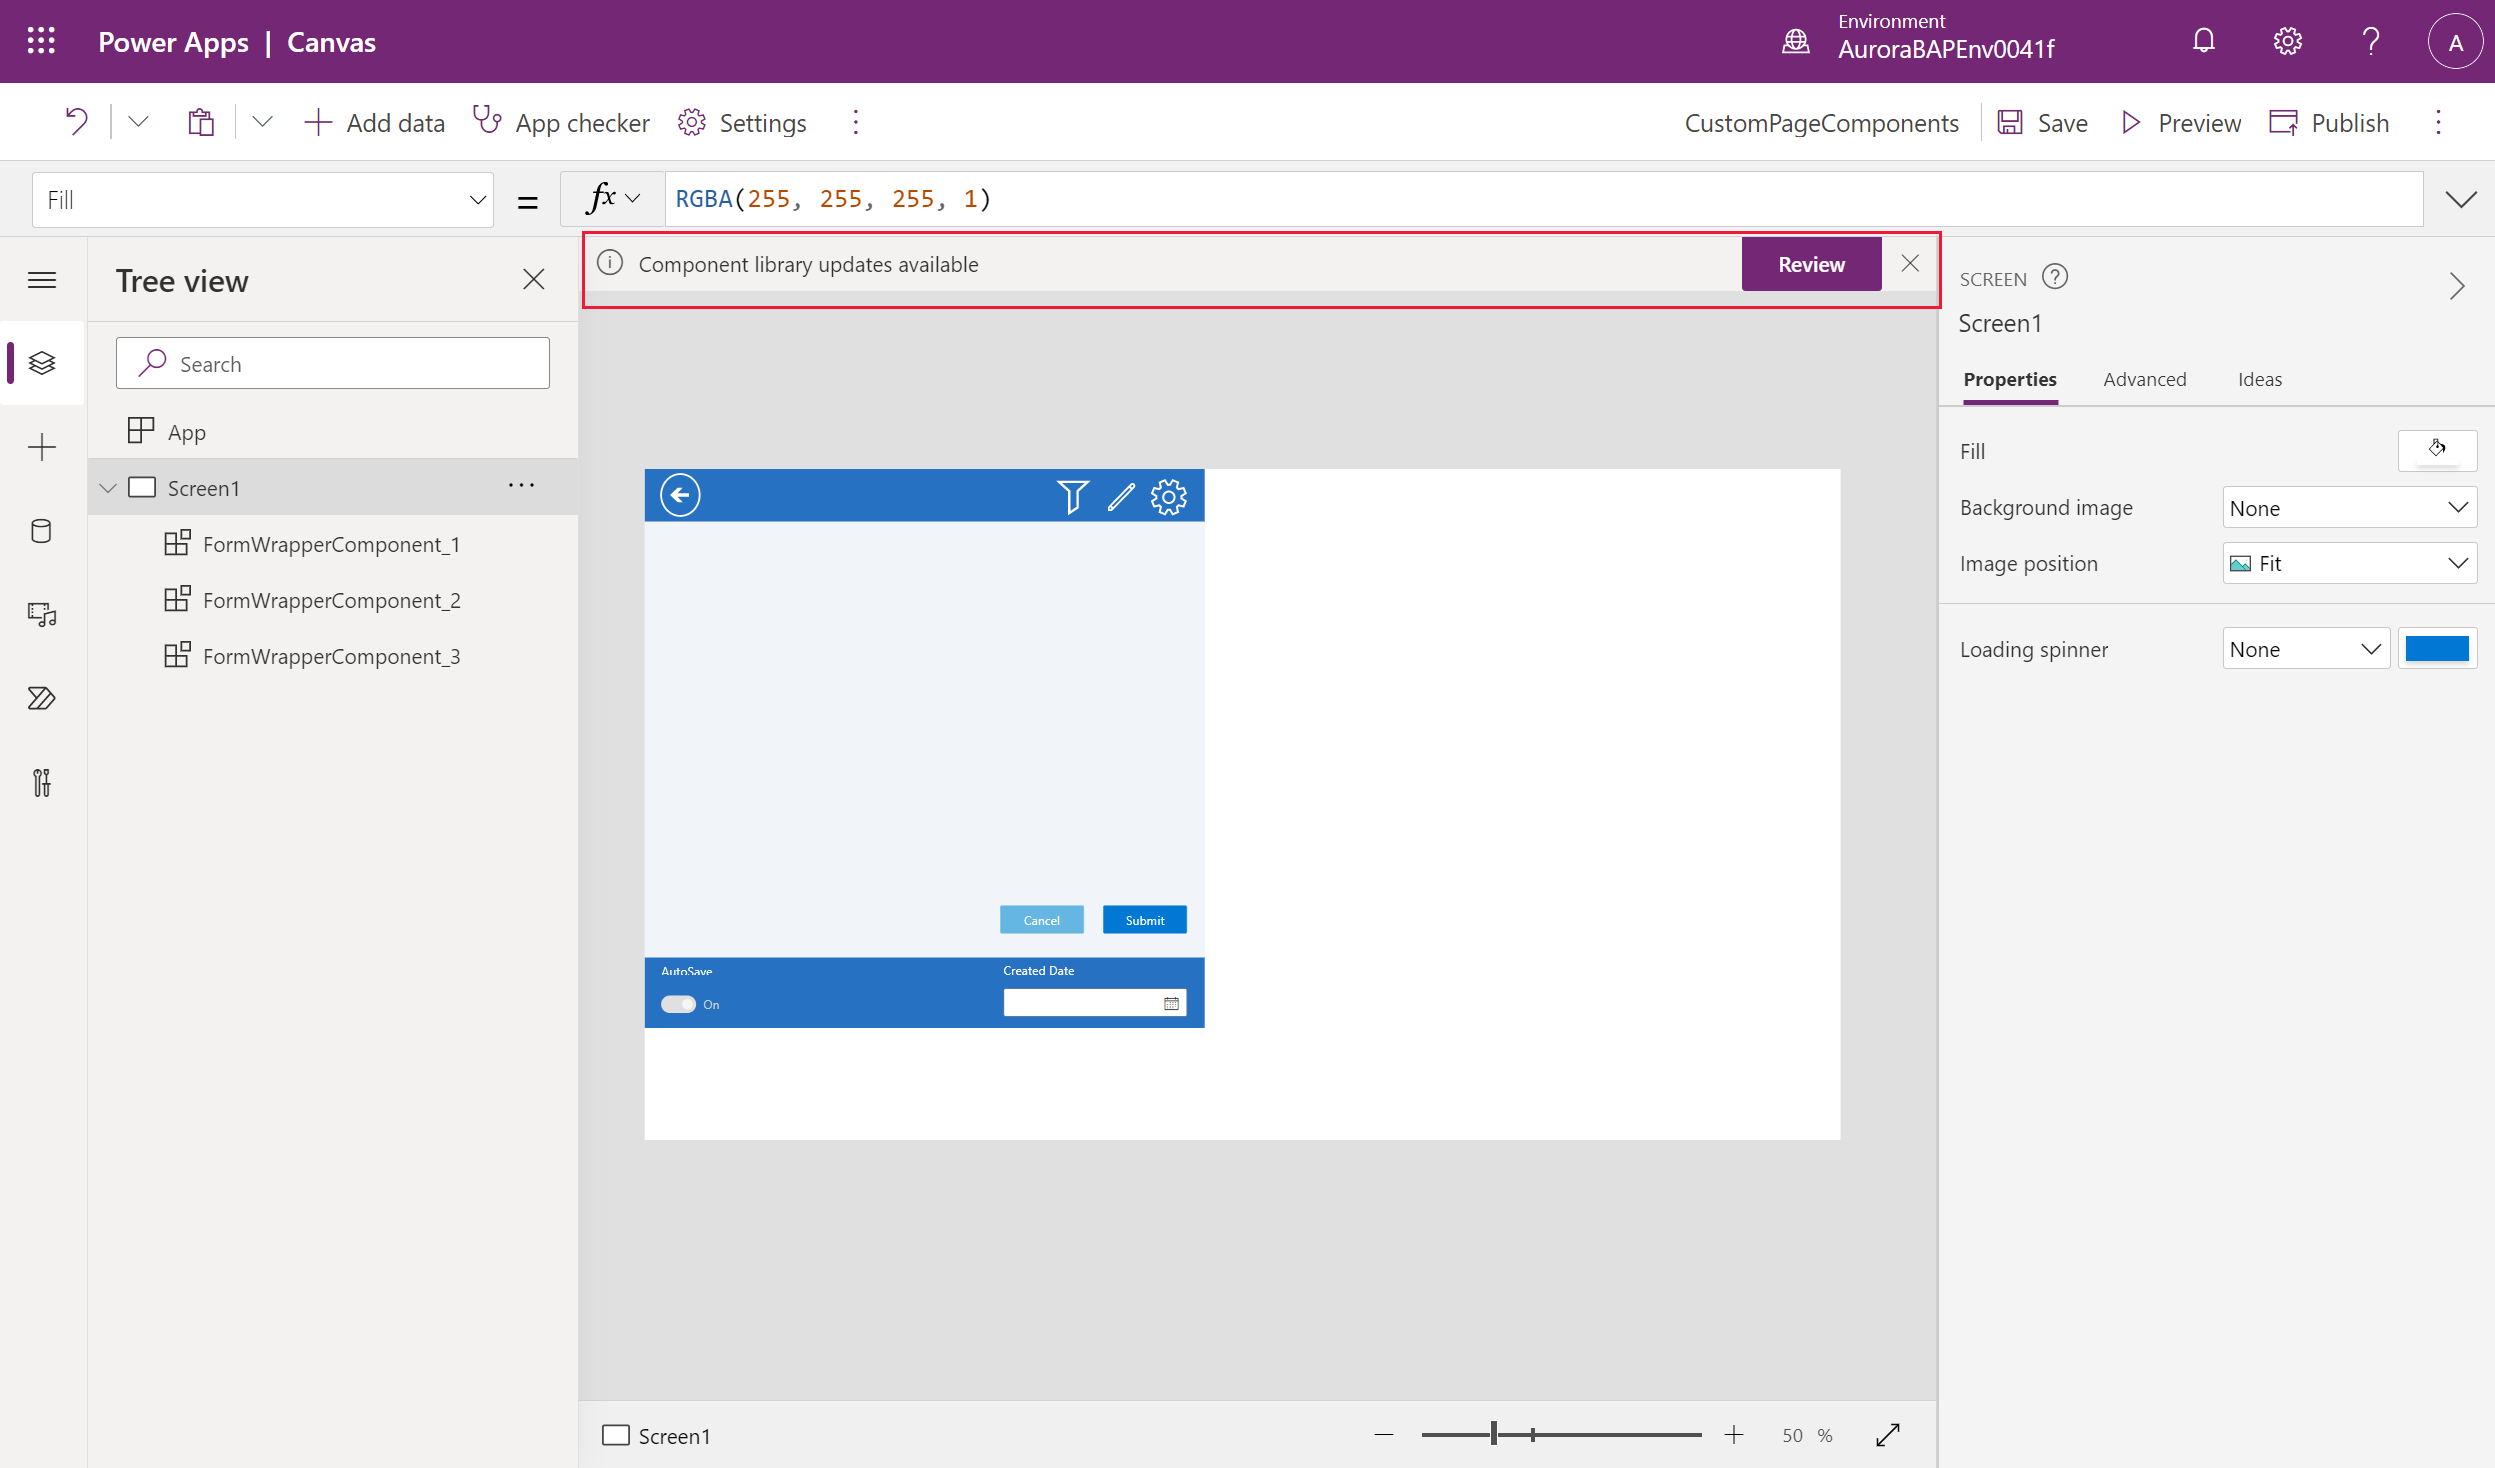The height and width of the screenshot is (1468, 2495).
Task: Click the Review button for library updates
Action: (1812, 264)
